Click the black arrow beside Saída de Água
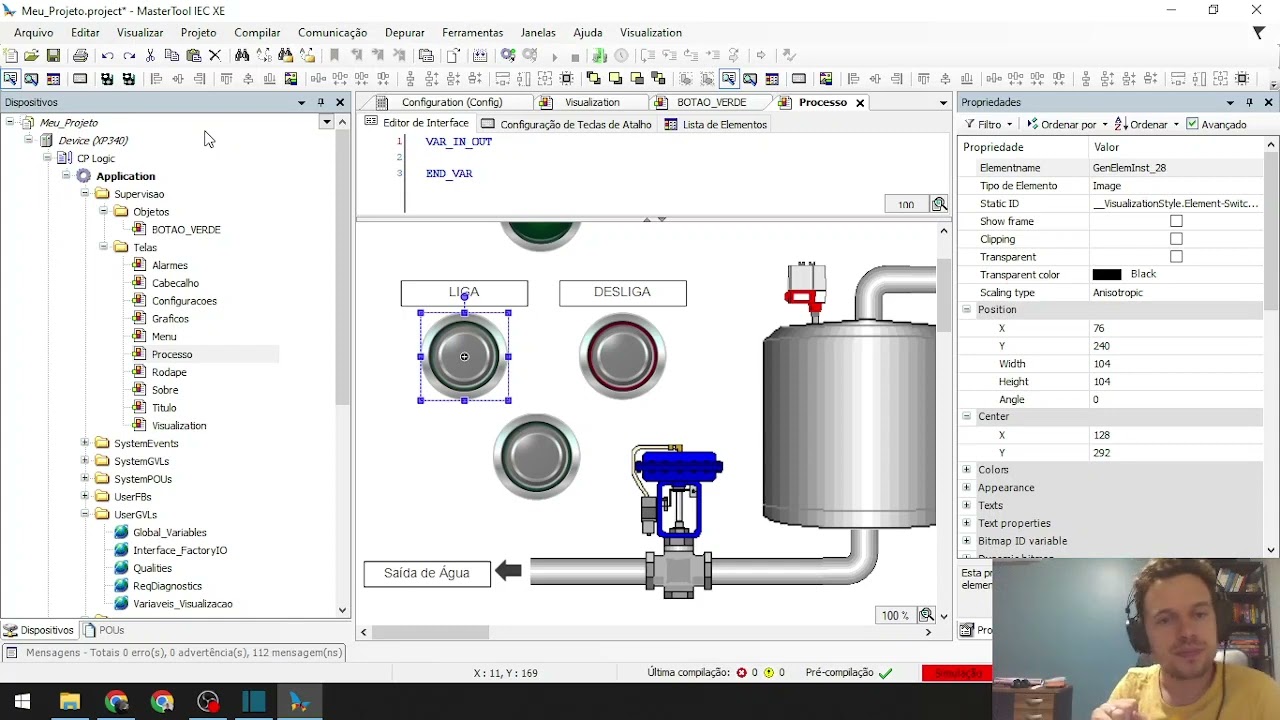Screen dimensions: 1280x720 click(508, 571)
